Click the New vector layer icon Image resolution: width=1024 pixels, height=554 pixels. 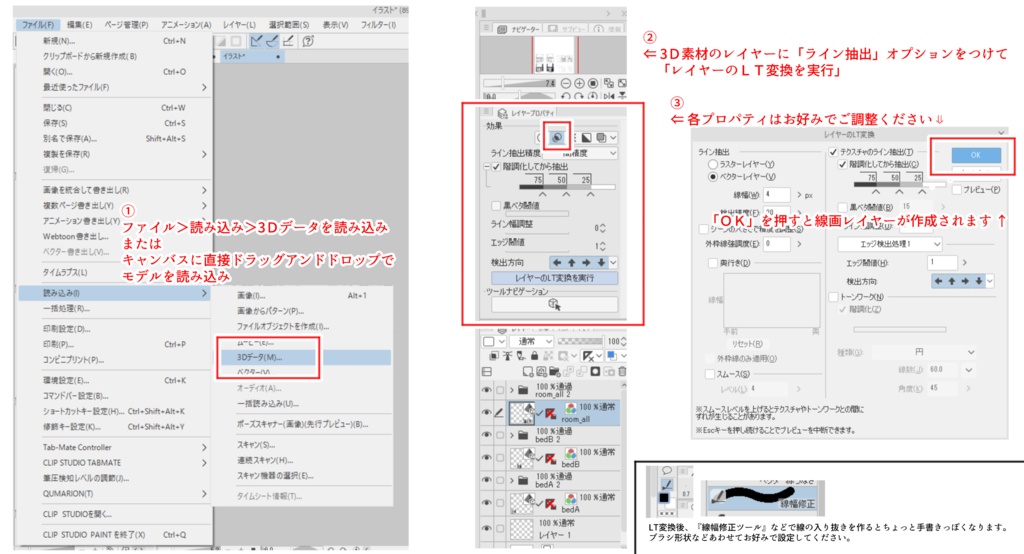(x=541, y=372)
